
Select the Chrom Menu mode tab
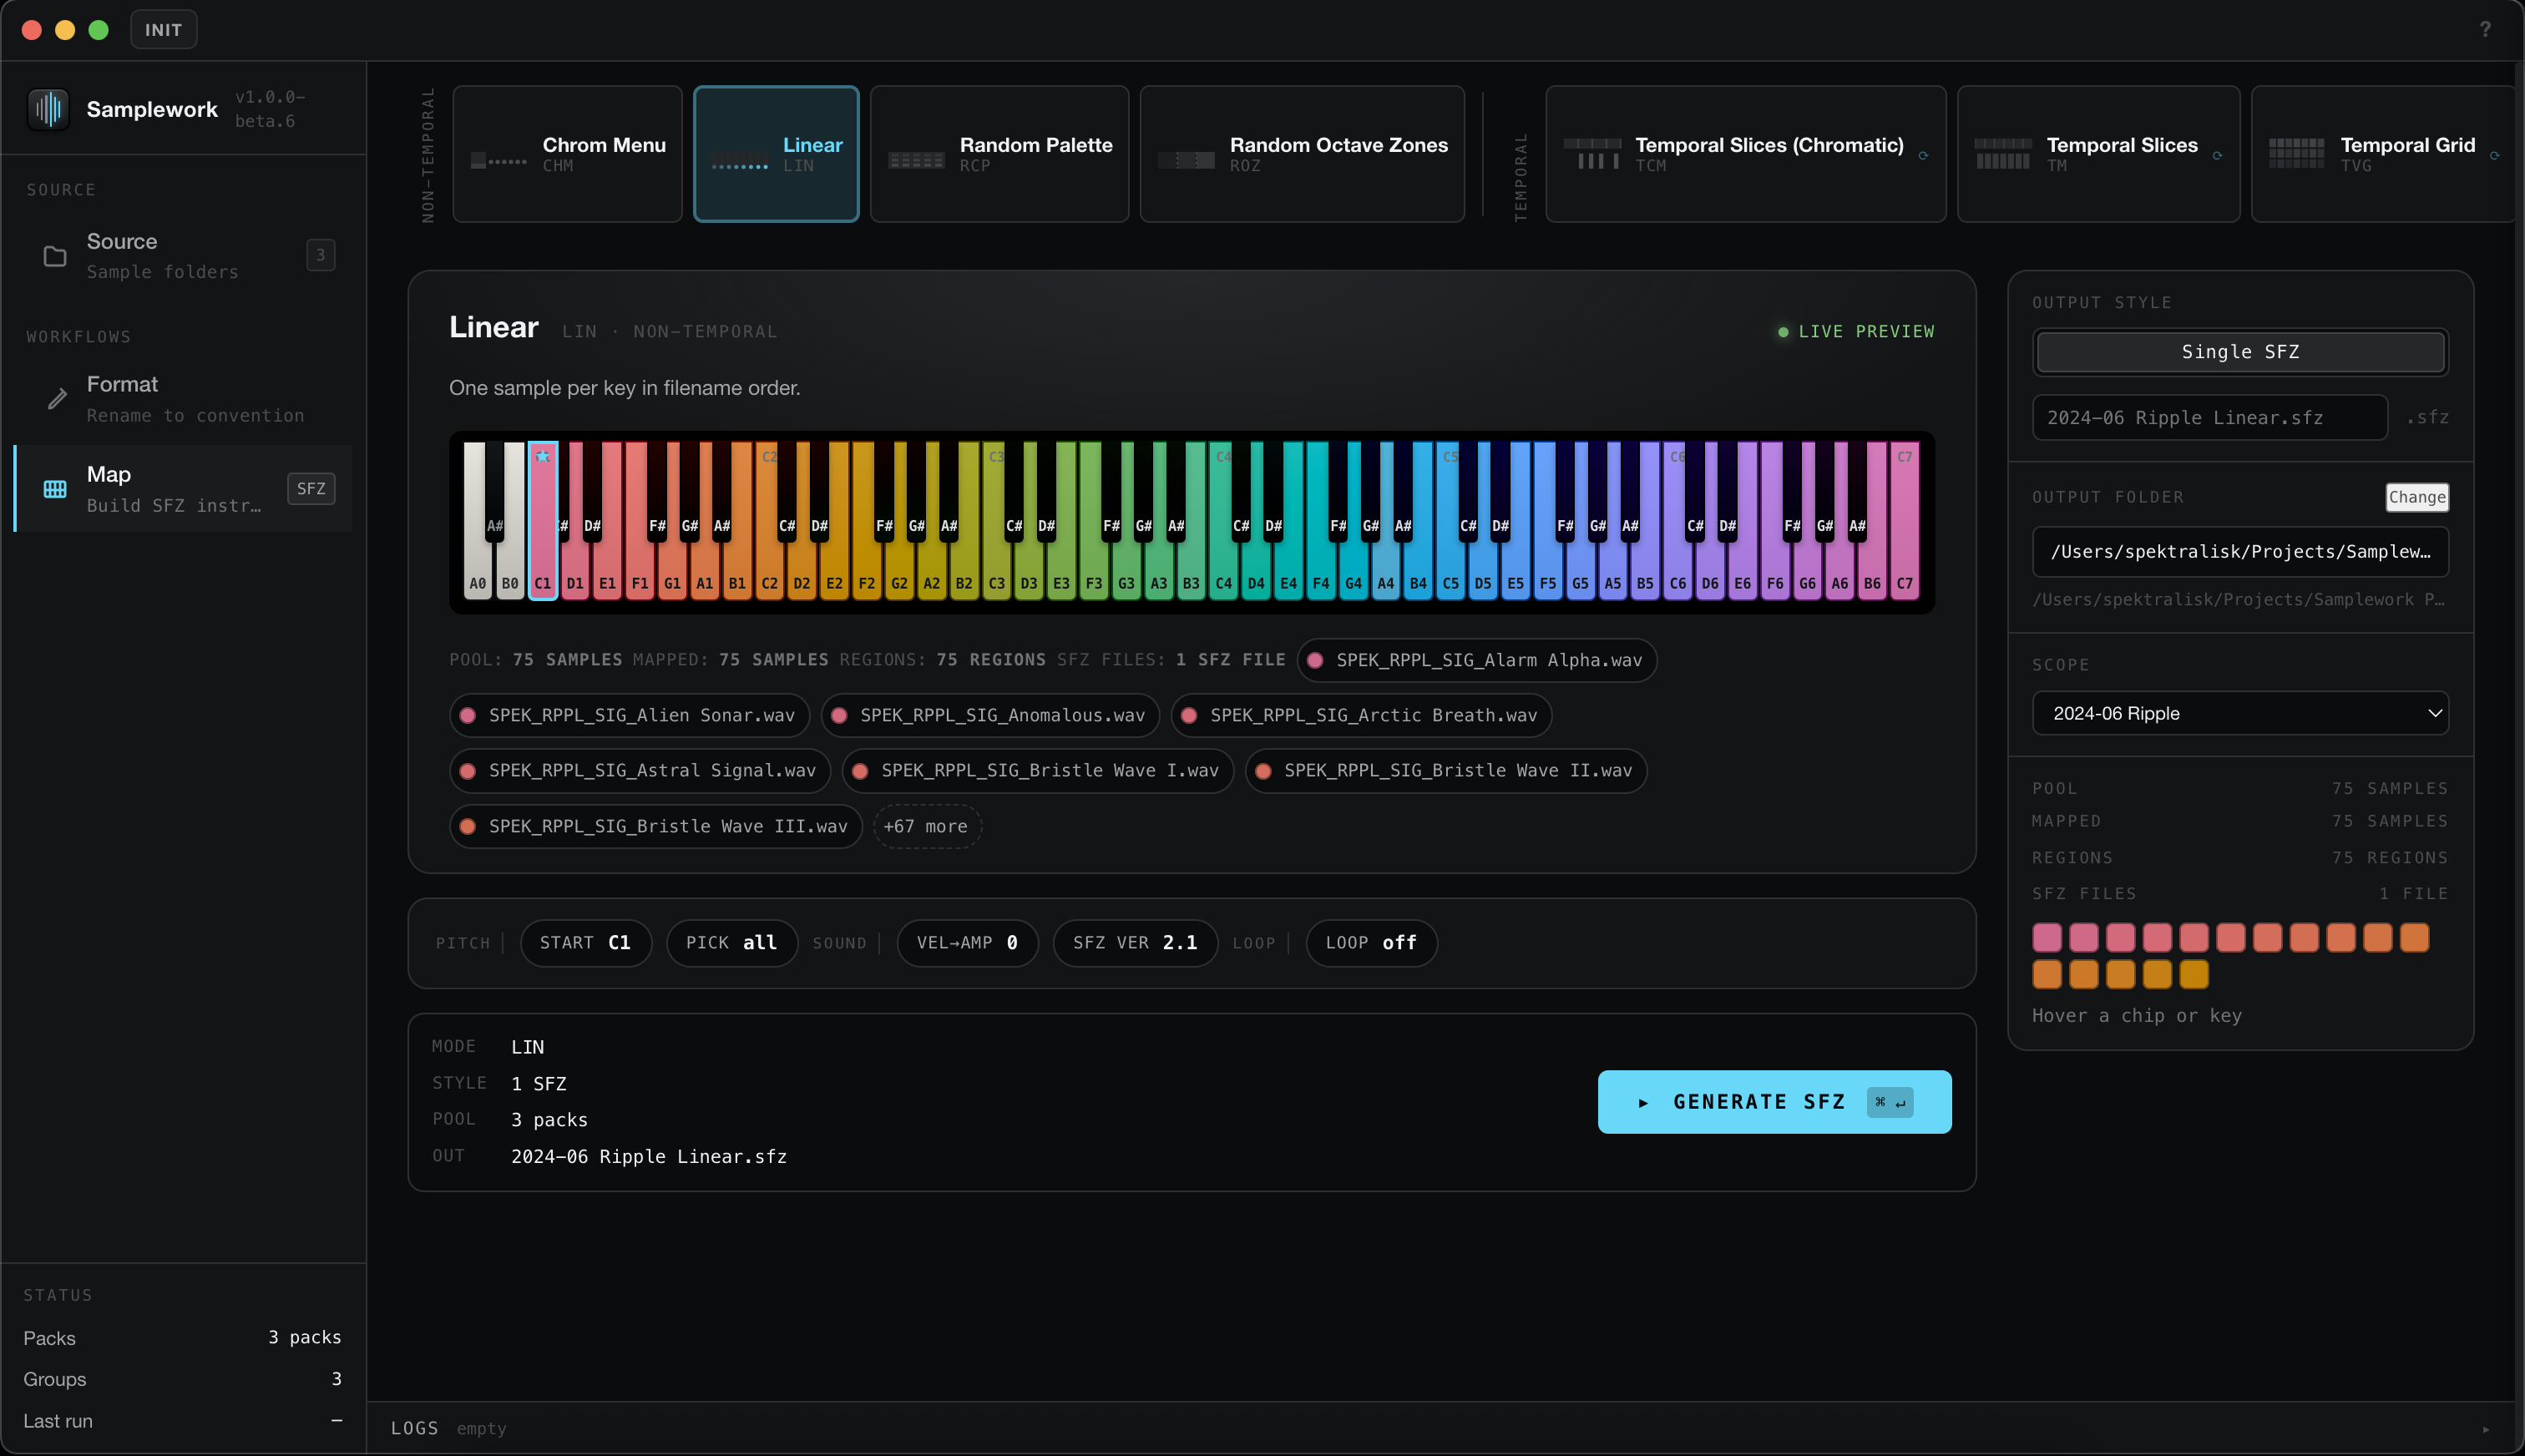pyautogui.click(x=567, y=154)
